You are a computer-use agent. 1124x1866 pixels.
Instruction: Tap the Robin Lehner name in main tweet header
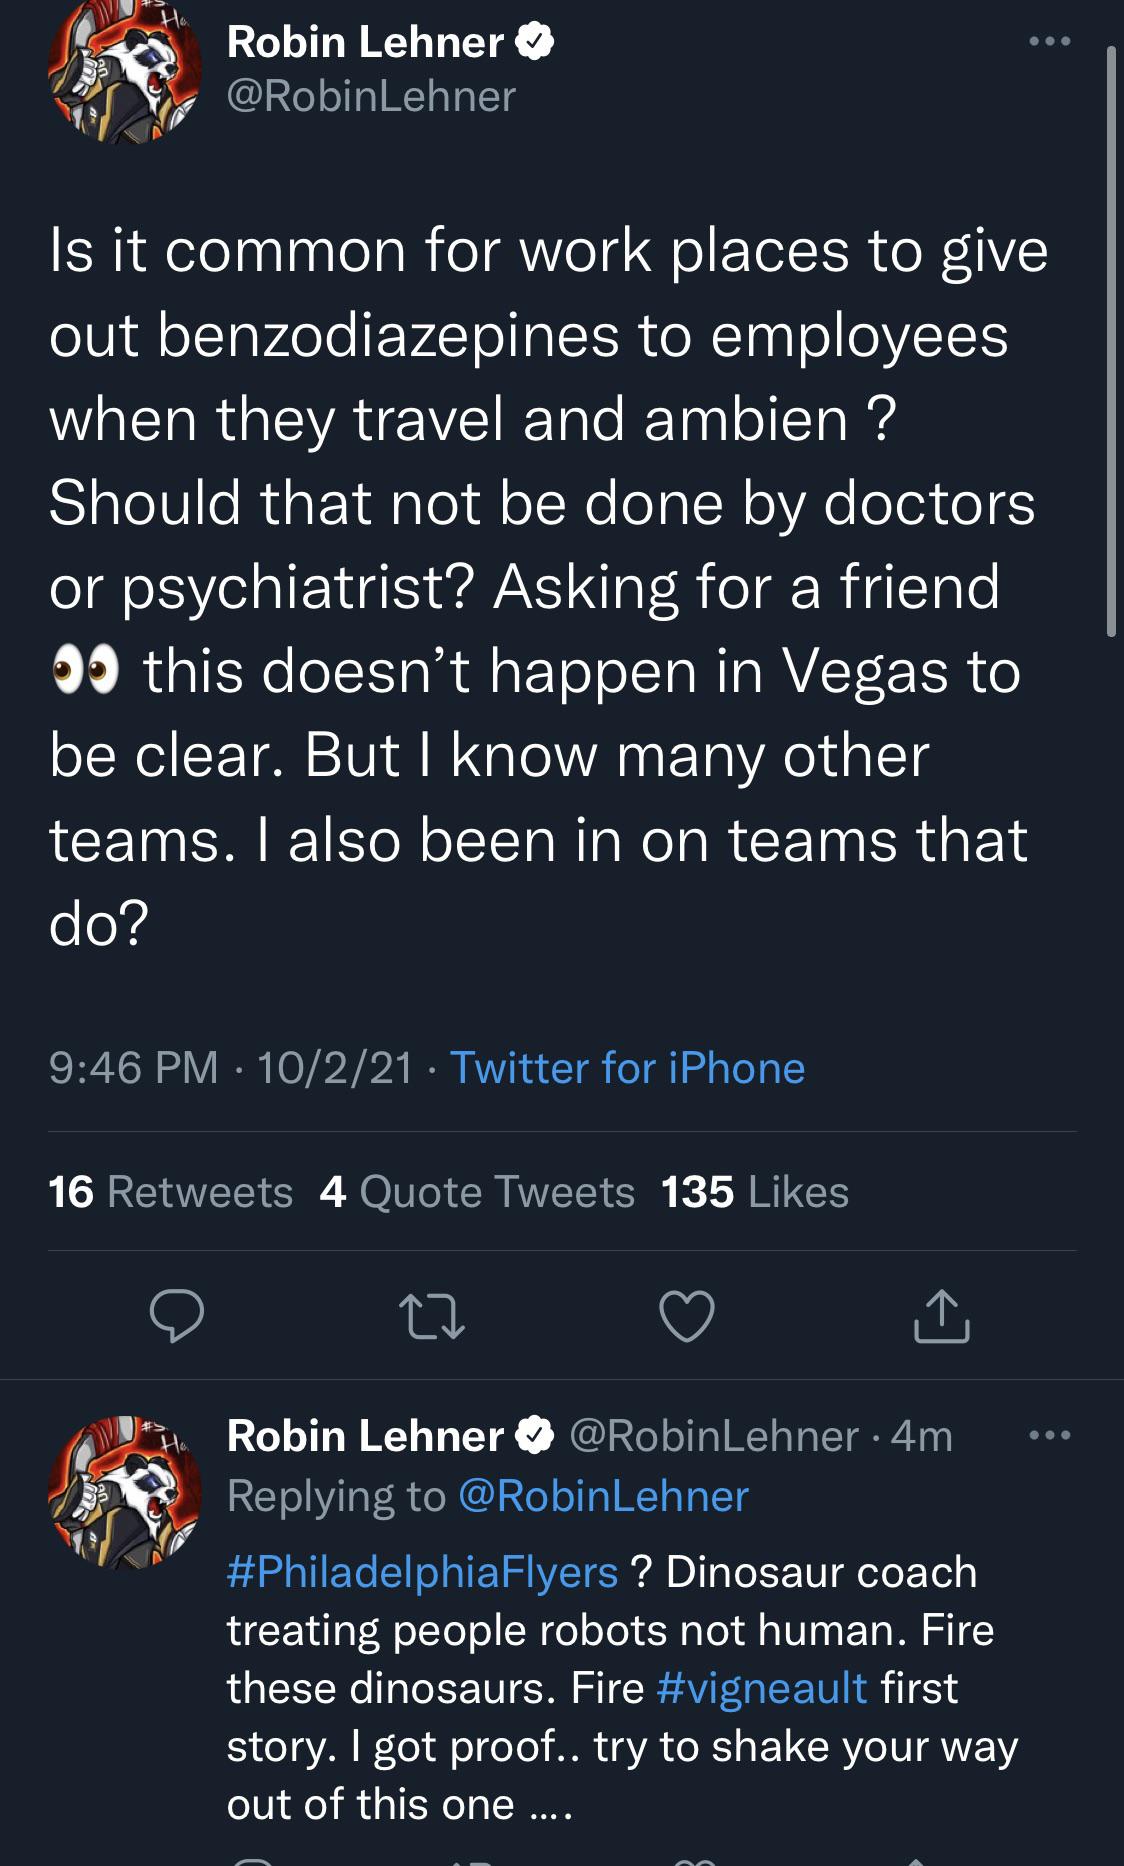tap(365, 42)
